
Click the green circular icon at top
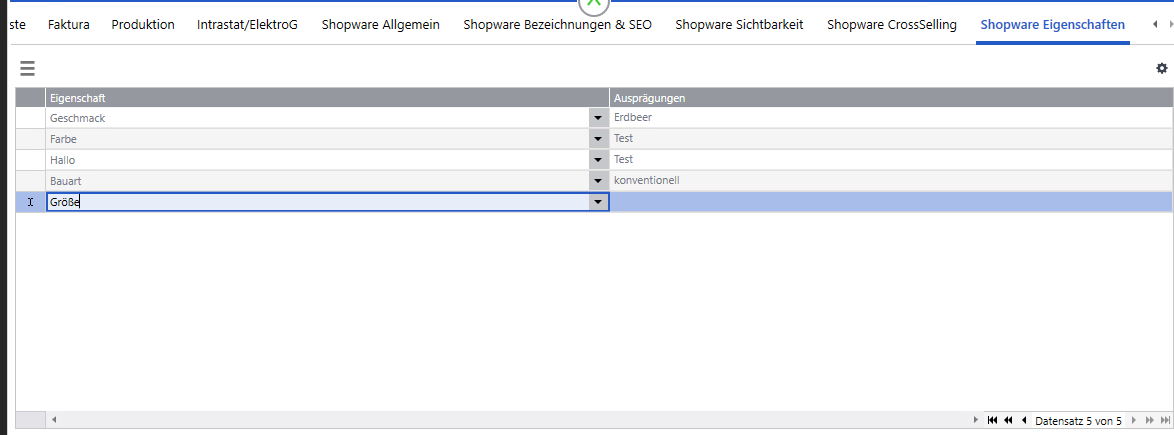tap(594, 4)
